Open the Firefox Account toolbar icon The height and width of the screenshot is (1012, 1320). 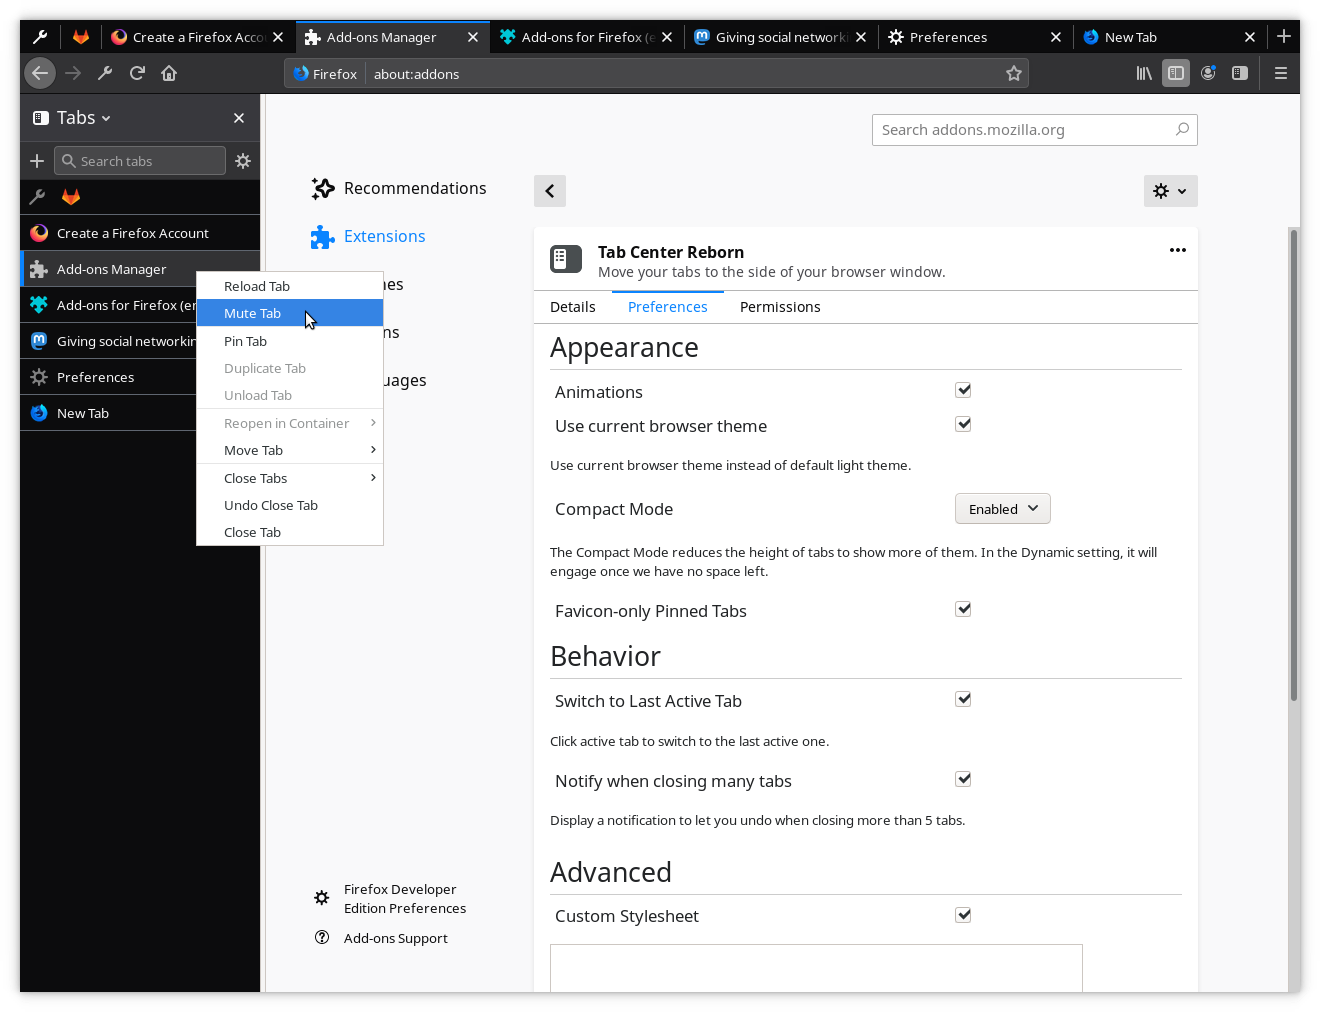tap(1208, 73)
